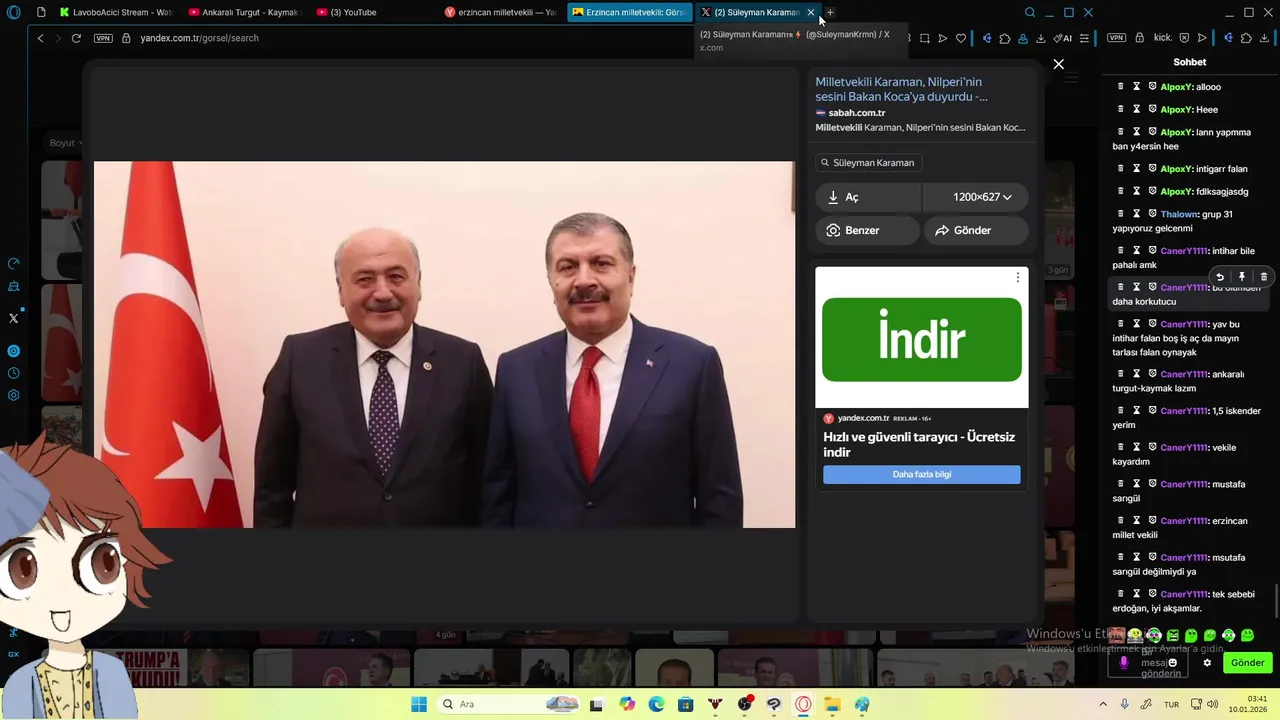The image size is (1280, 720).
Task: Open the X (Twitter) sidebar icon
Action: coord(14,318)
